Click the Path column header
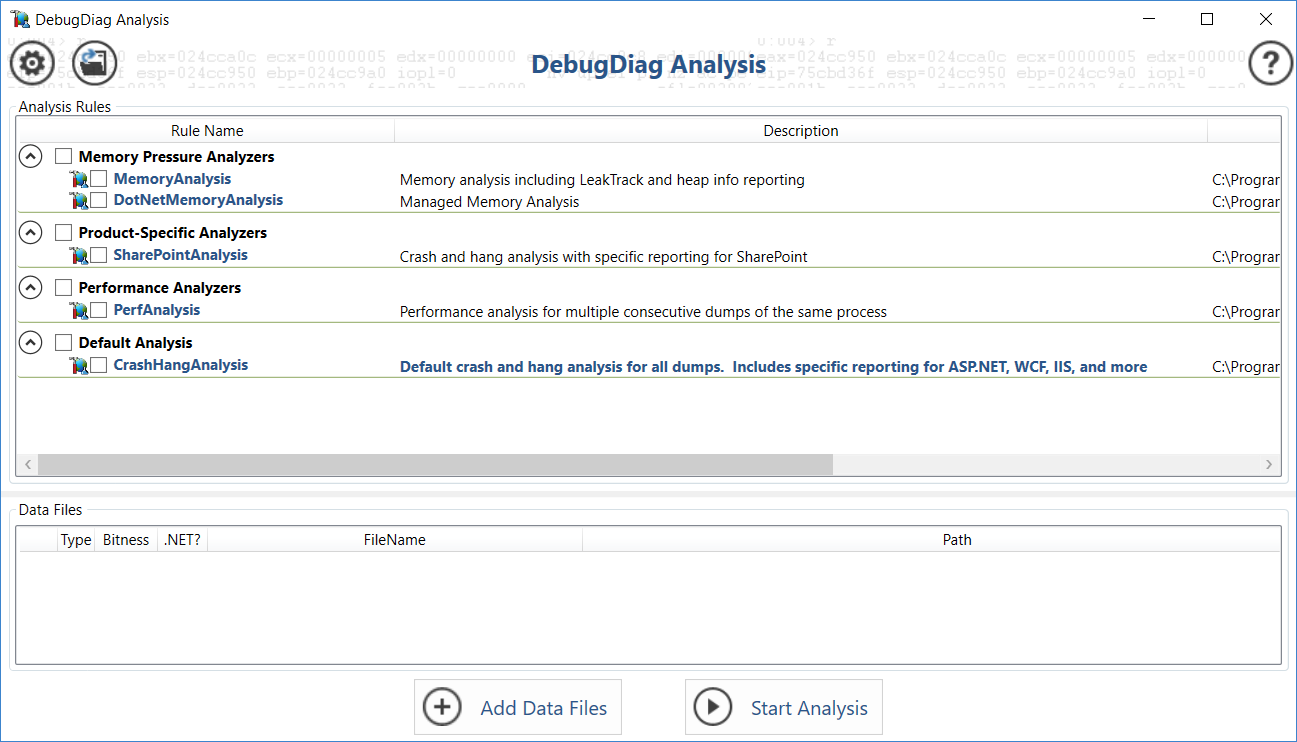This screenshot has width=1297, height=742. tap(957, 540)
